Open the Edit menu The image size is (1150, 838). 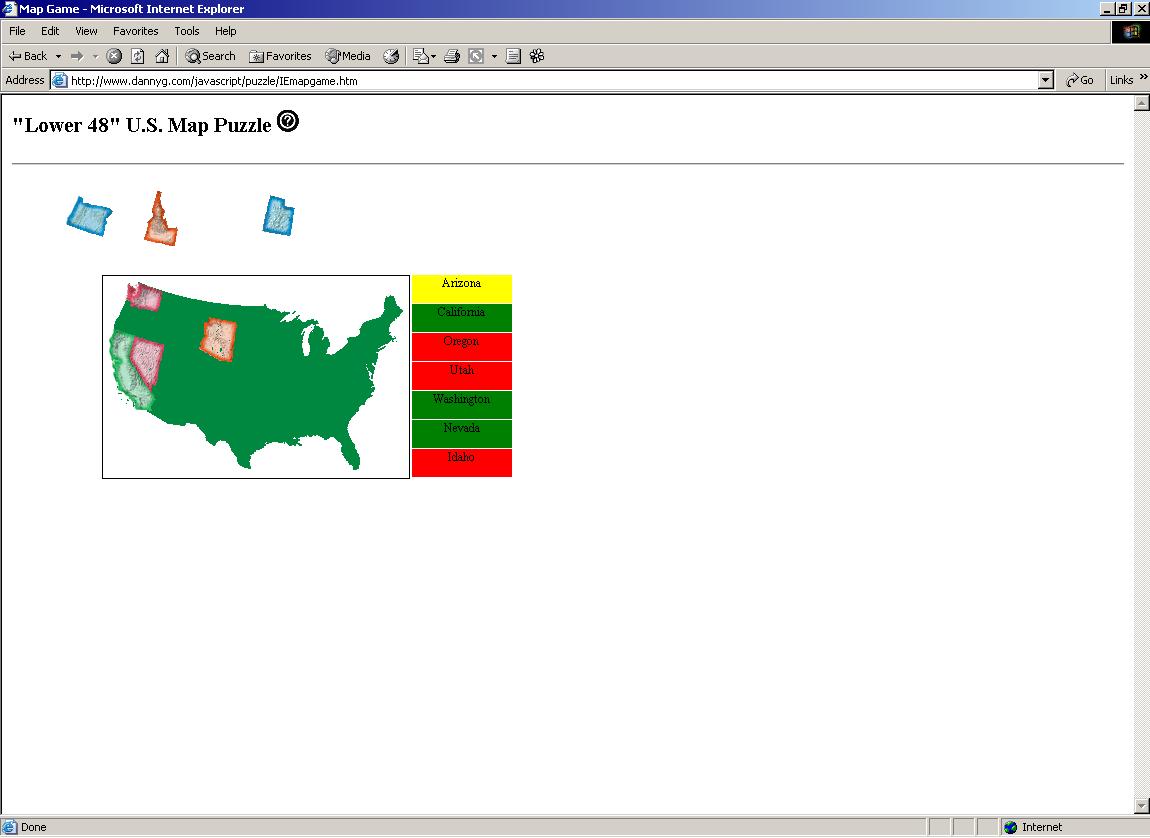(50, 31)
